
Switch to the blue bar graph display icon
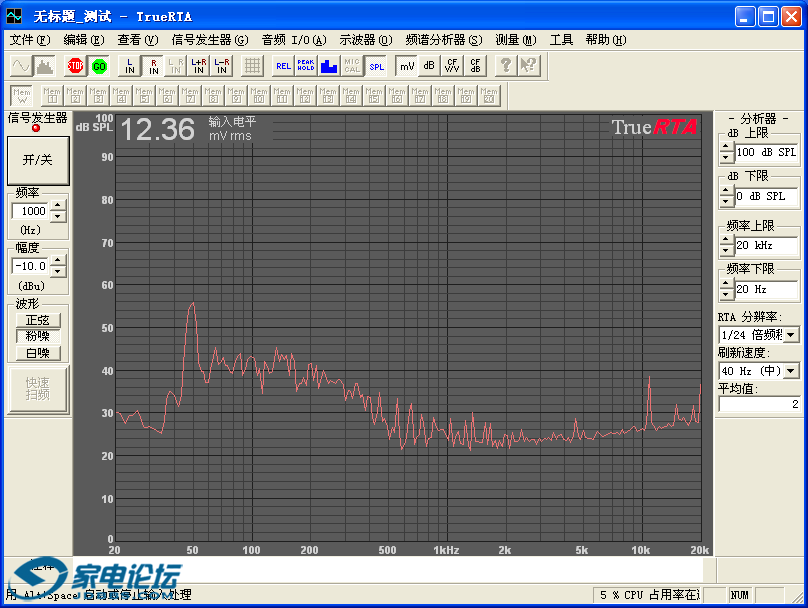329,66
